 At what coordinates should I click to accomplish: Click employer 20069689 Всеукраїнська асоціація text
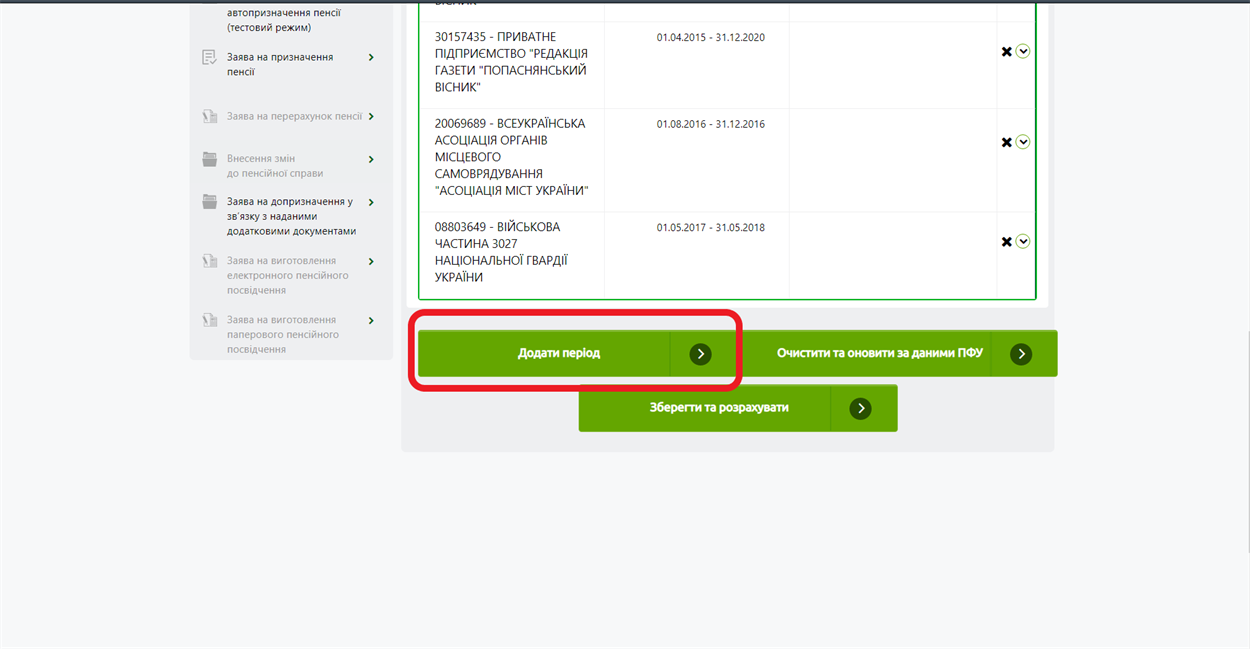coord(511,157)
